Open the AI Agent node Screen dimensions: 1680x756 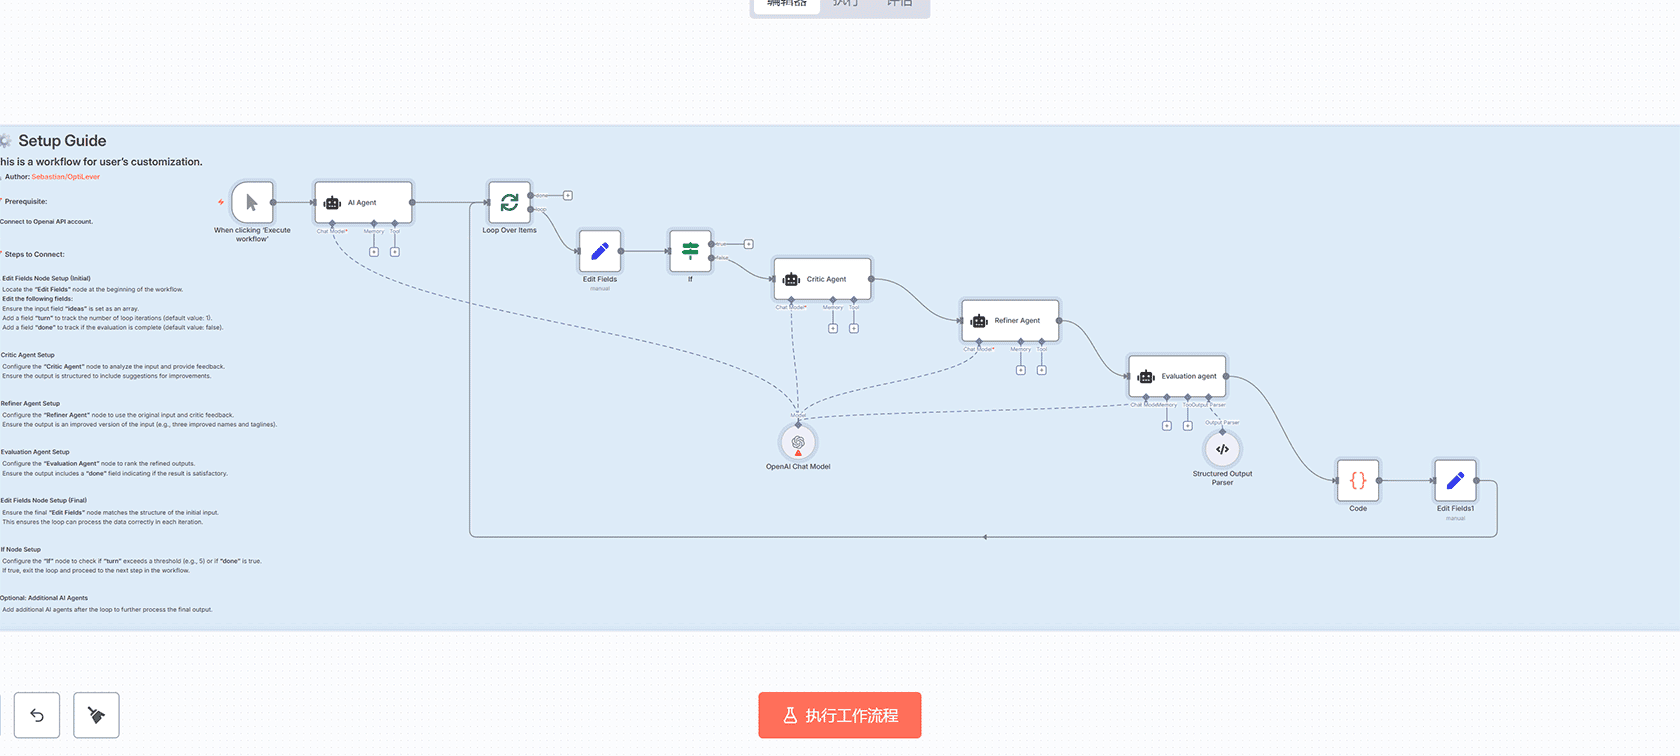tap(363, 203)
